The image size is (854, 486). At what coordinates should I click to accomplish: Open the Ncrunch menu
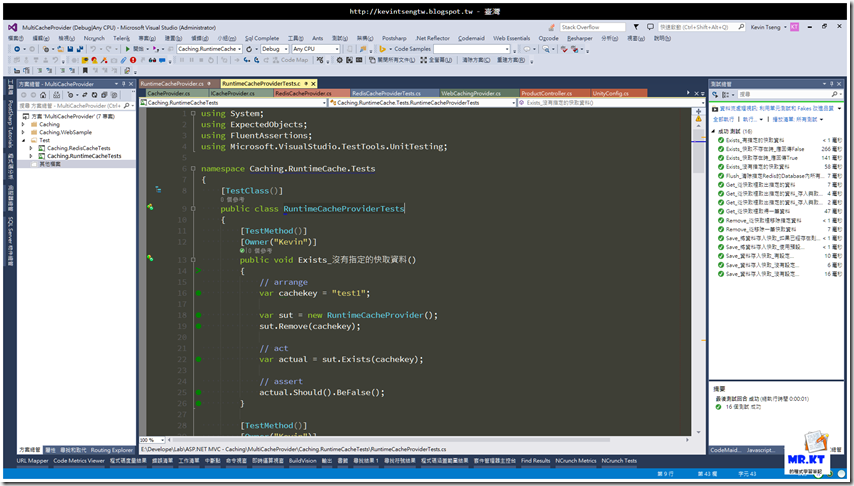pos(94,39)
